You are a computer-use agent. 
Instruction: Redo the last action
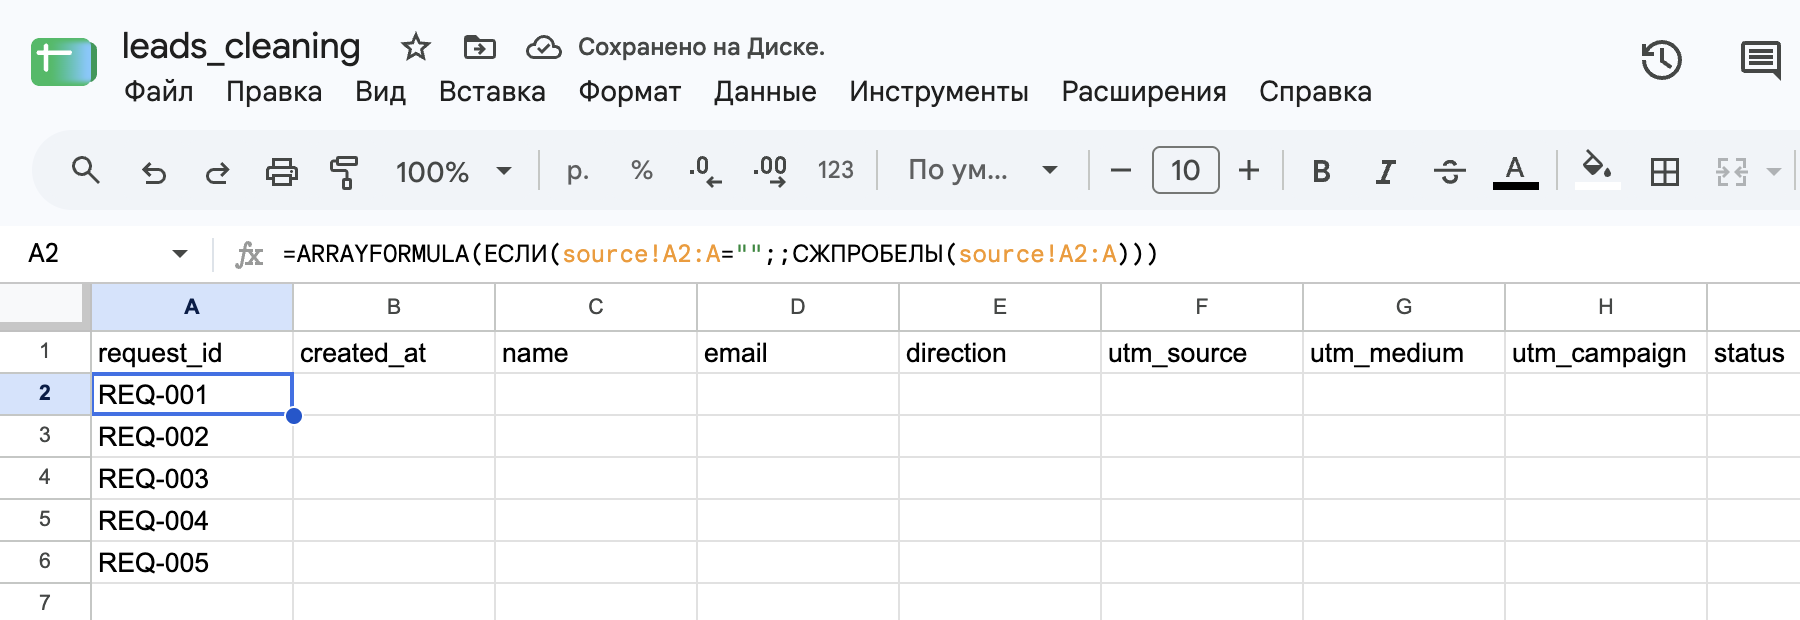217,172
